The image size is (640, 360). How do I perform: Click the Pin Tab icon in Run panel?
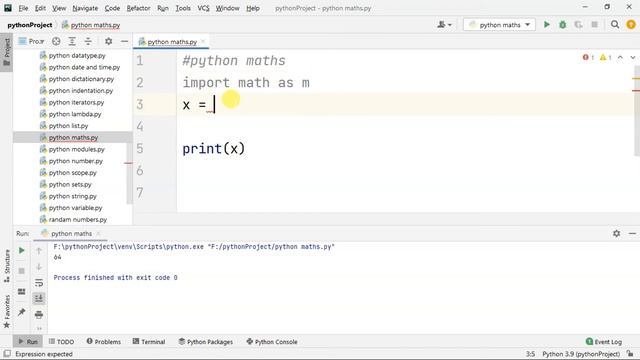click(x=22, y=312)
